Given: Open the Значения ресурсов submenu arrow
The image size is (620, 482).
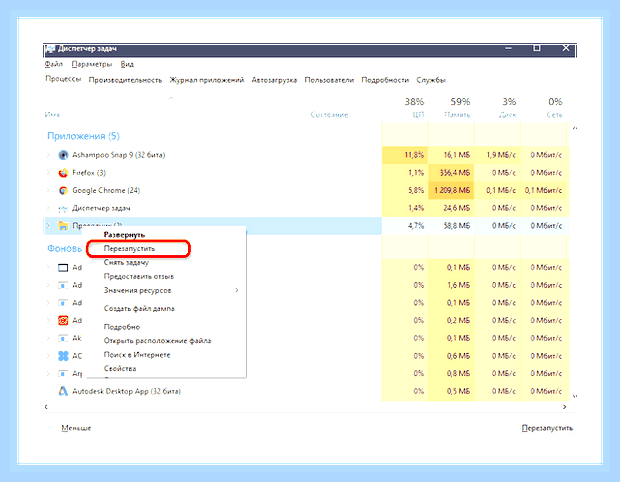Looking at the screenshot, I should point(237,290).
